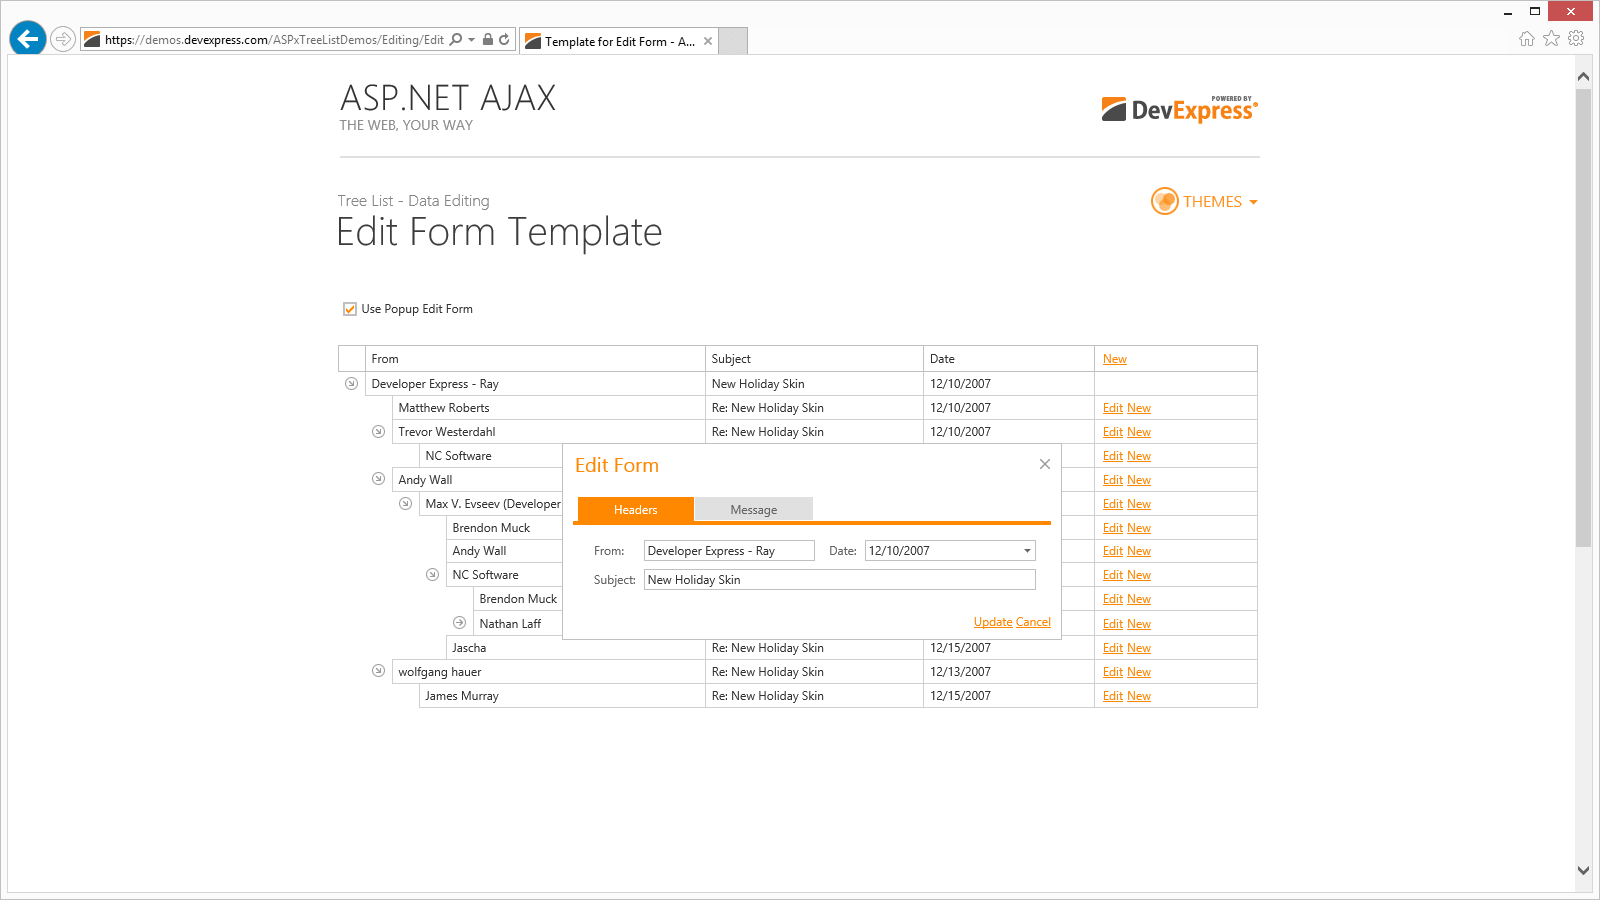Click the From input field
Image resolution: width=1600 pixels, height=900 pixels.
pos(729,551)
